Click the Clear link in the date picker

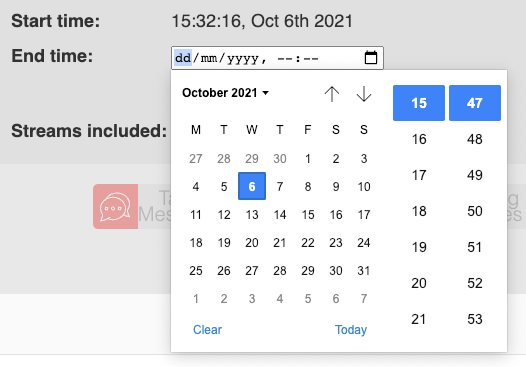click(x=207, y=330)
